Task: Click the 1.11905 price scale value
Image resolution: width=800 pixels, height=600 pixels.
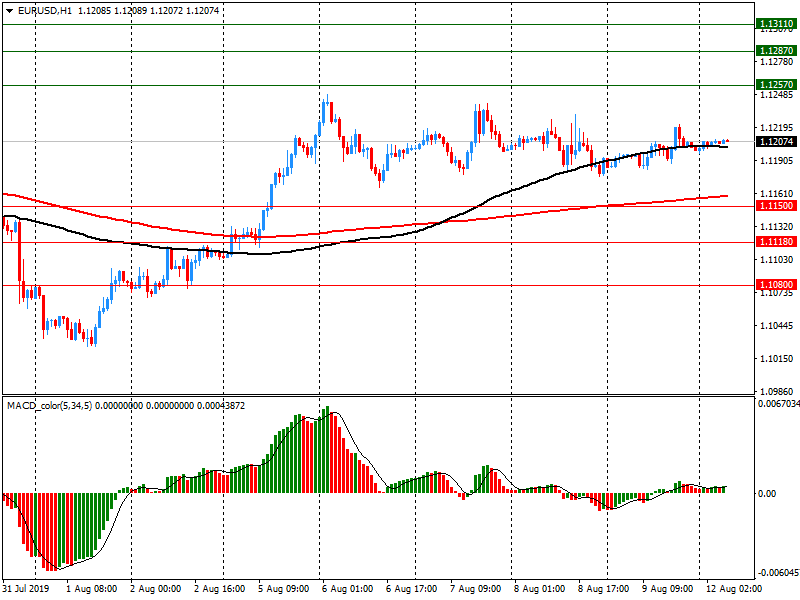Action: 777,161
